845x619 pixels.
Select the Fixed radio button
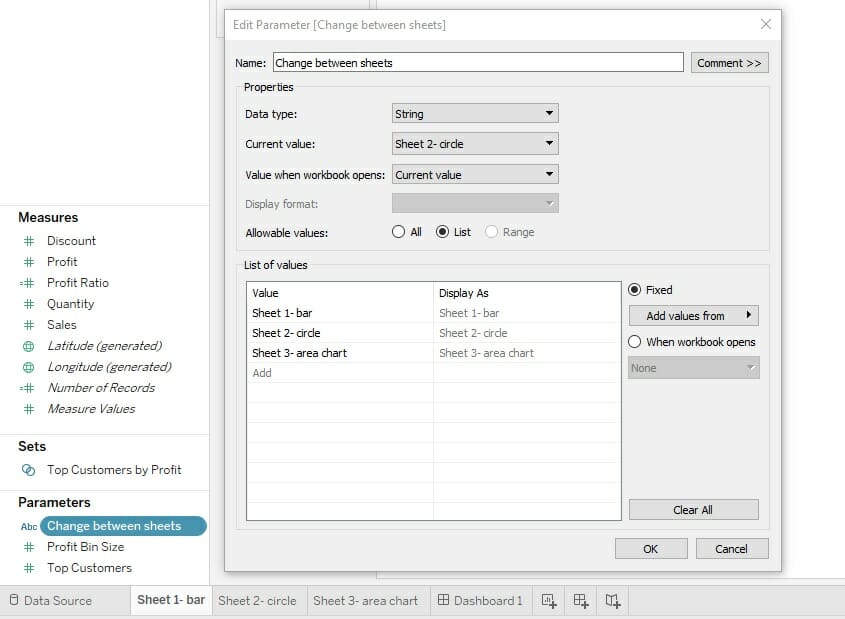[x=635, y=290]
